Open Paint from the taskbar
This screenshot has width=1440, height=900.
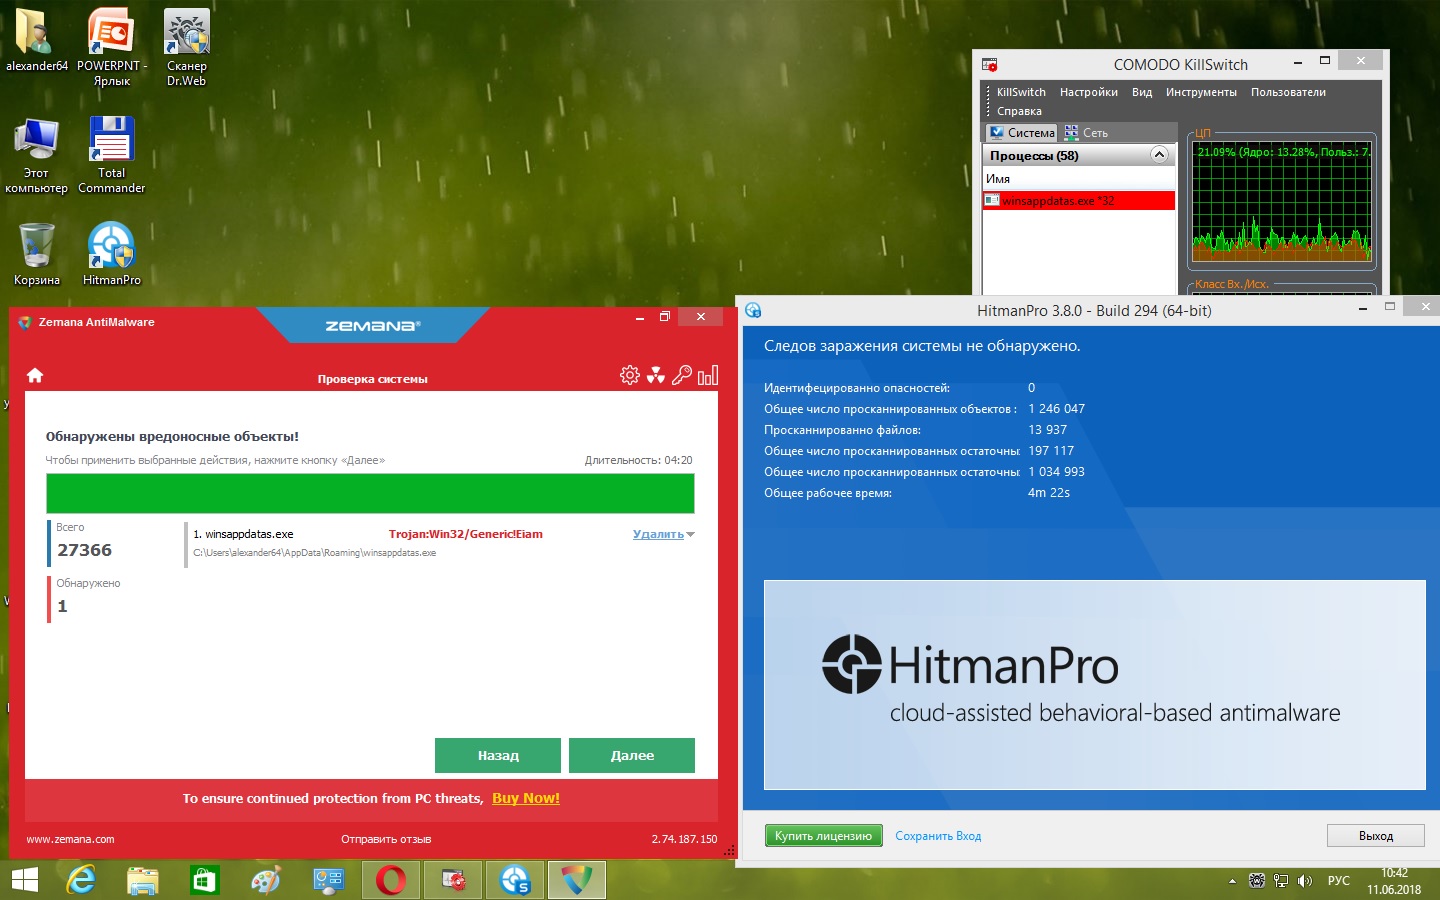pyautogui.click(x=267, y=880)
